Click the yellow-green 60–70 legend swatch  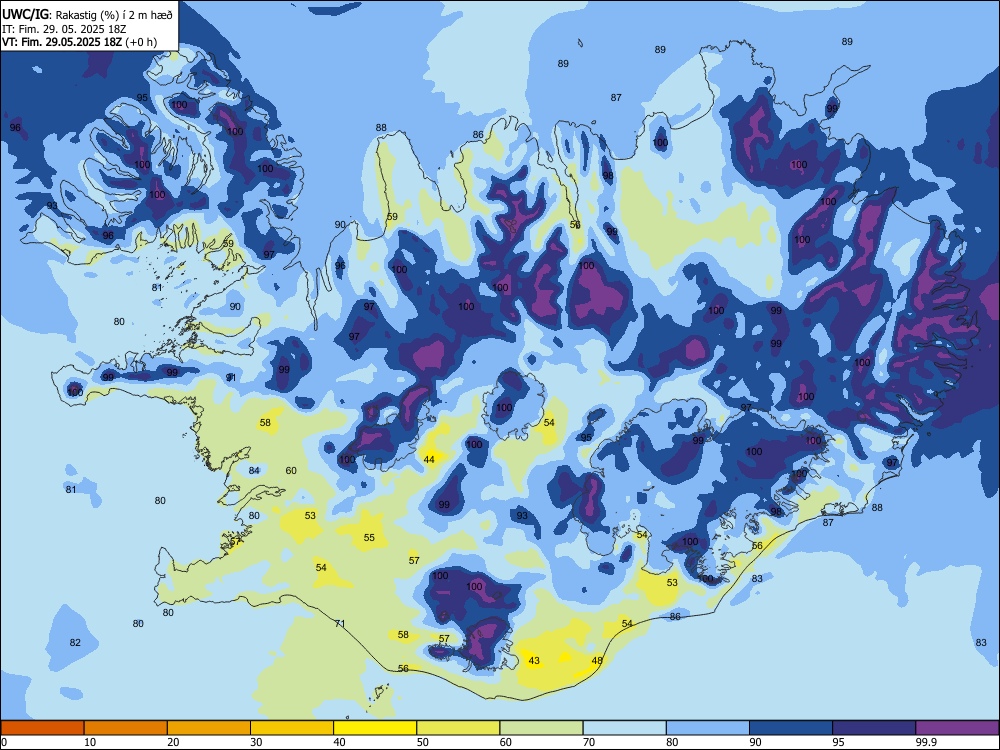click(x=541, y=728)
